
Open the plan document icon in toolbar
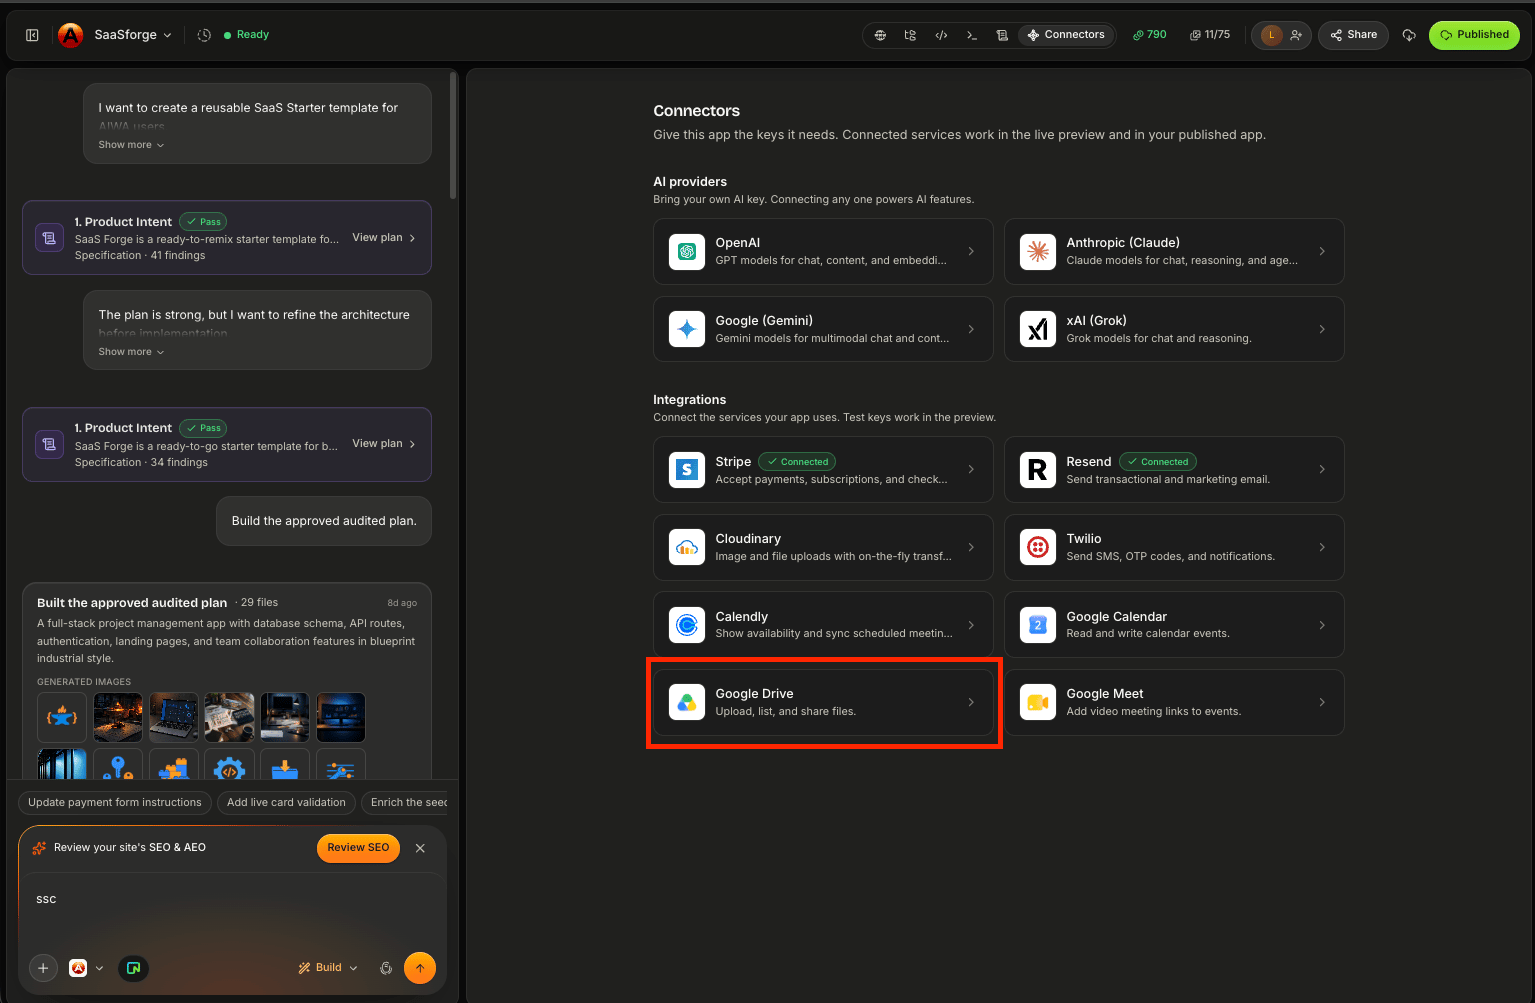click(1002, 35)
